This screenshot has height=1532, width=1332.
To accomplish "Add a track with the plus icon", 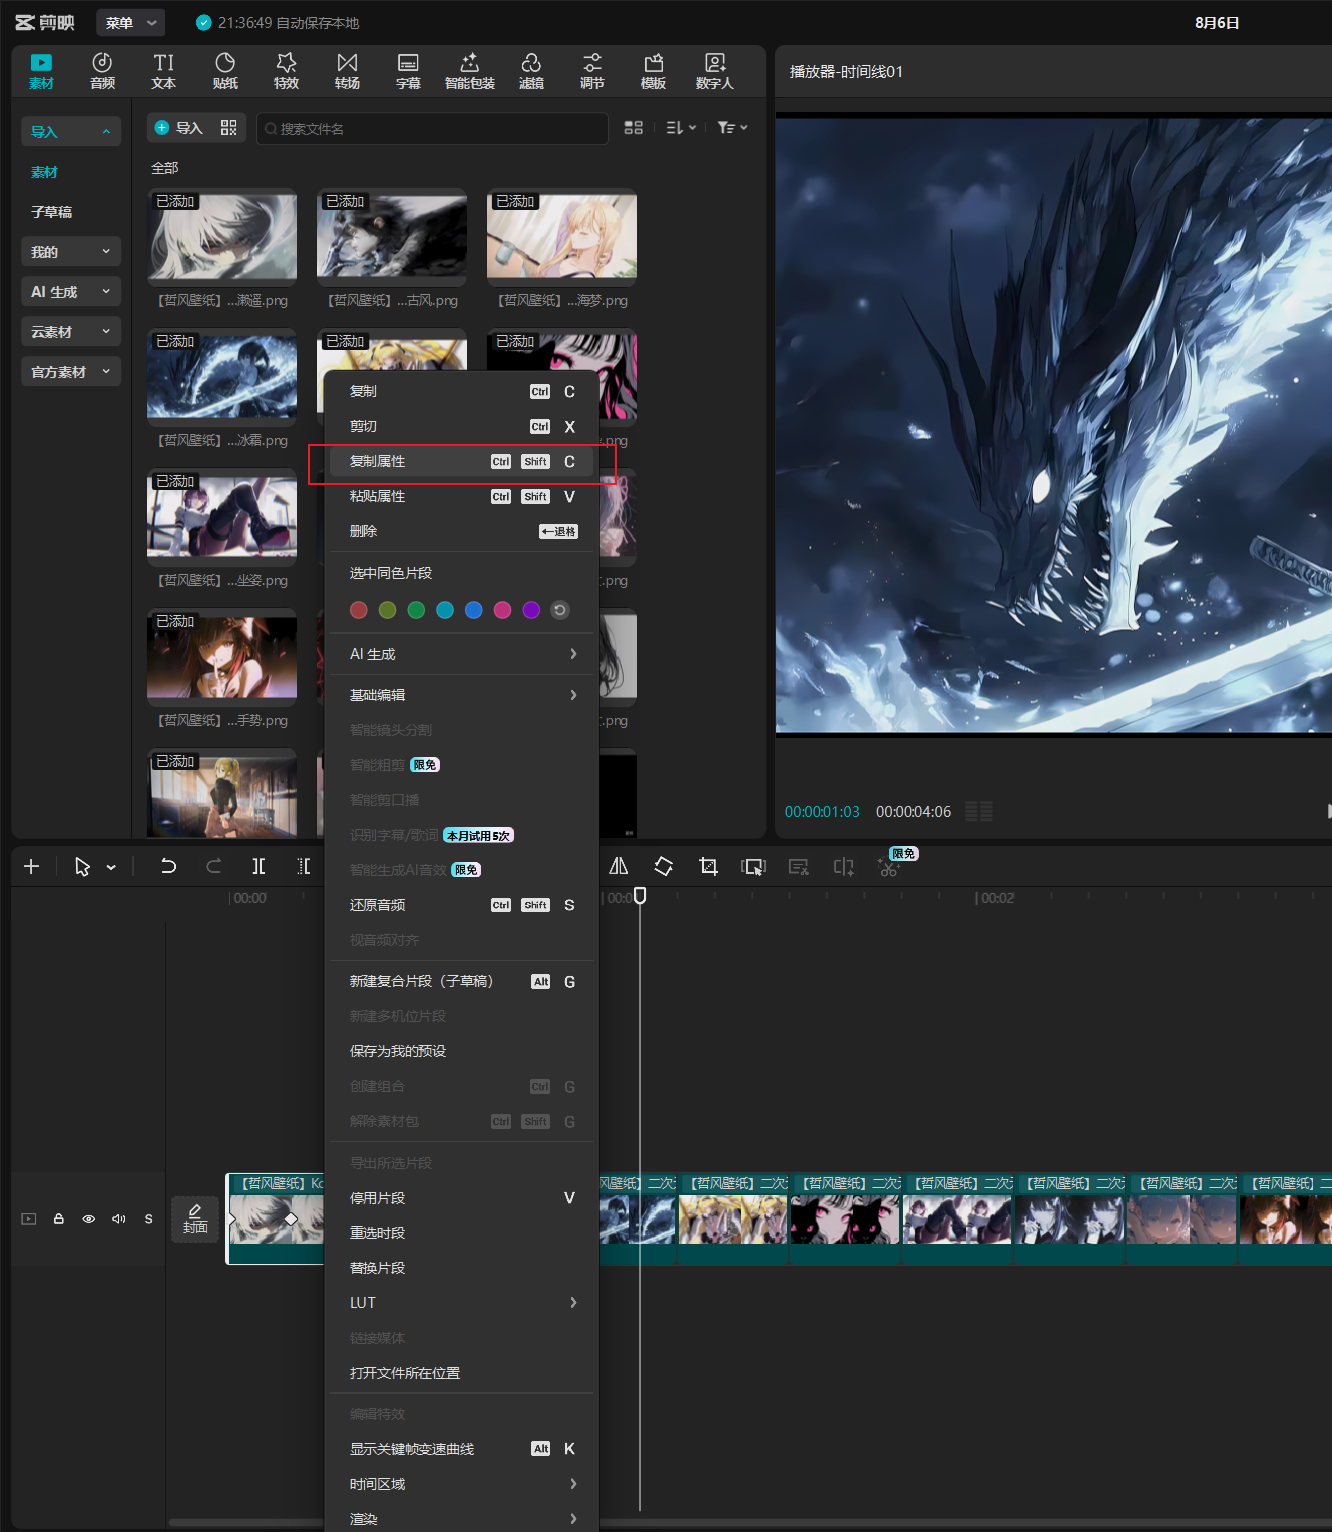I will [31, 866].
